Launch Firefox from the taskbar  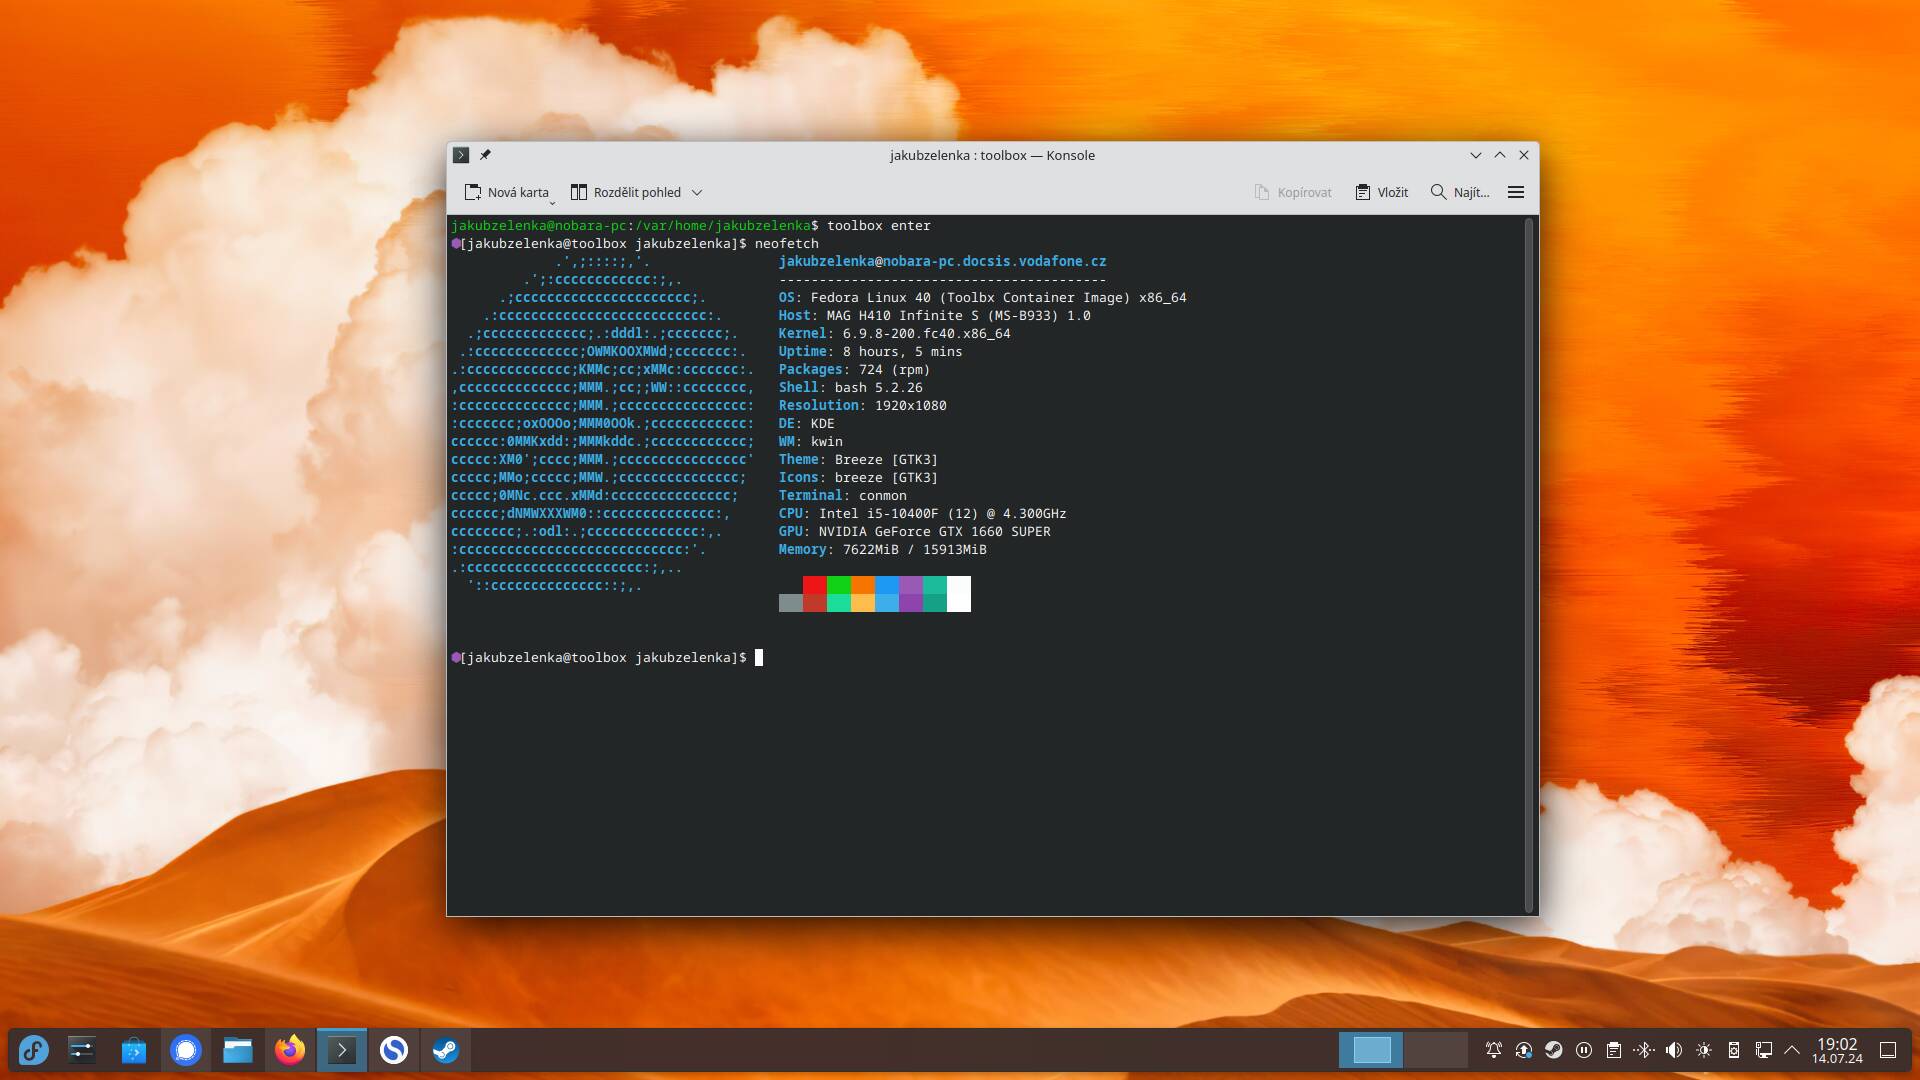tap(290, 1051)
